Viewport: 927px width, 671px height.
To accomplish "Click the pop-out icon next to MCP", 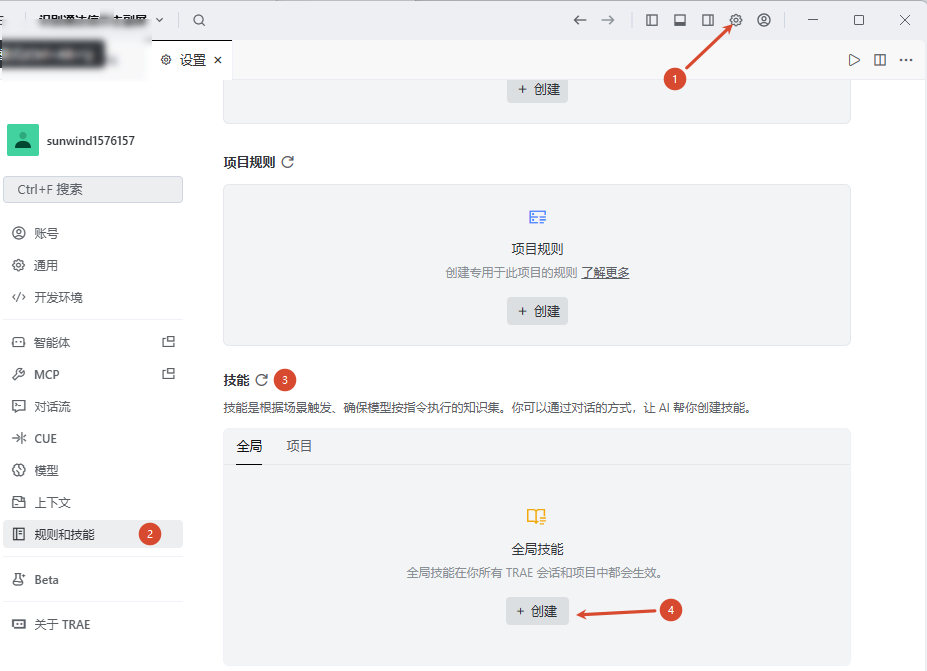I will point(168,374).
